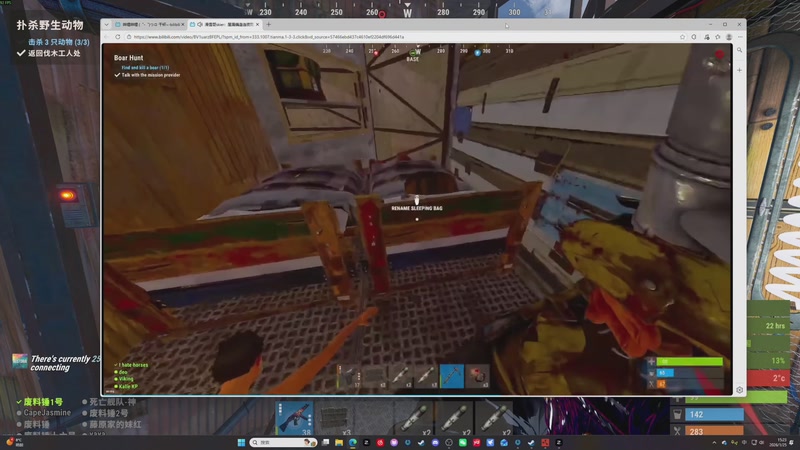Click 'I hate horses' in video team list
Viewport: 800px width, 450px height.
point(133,365)
